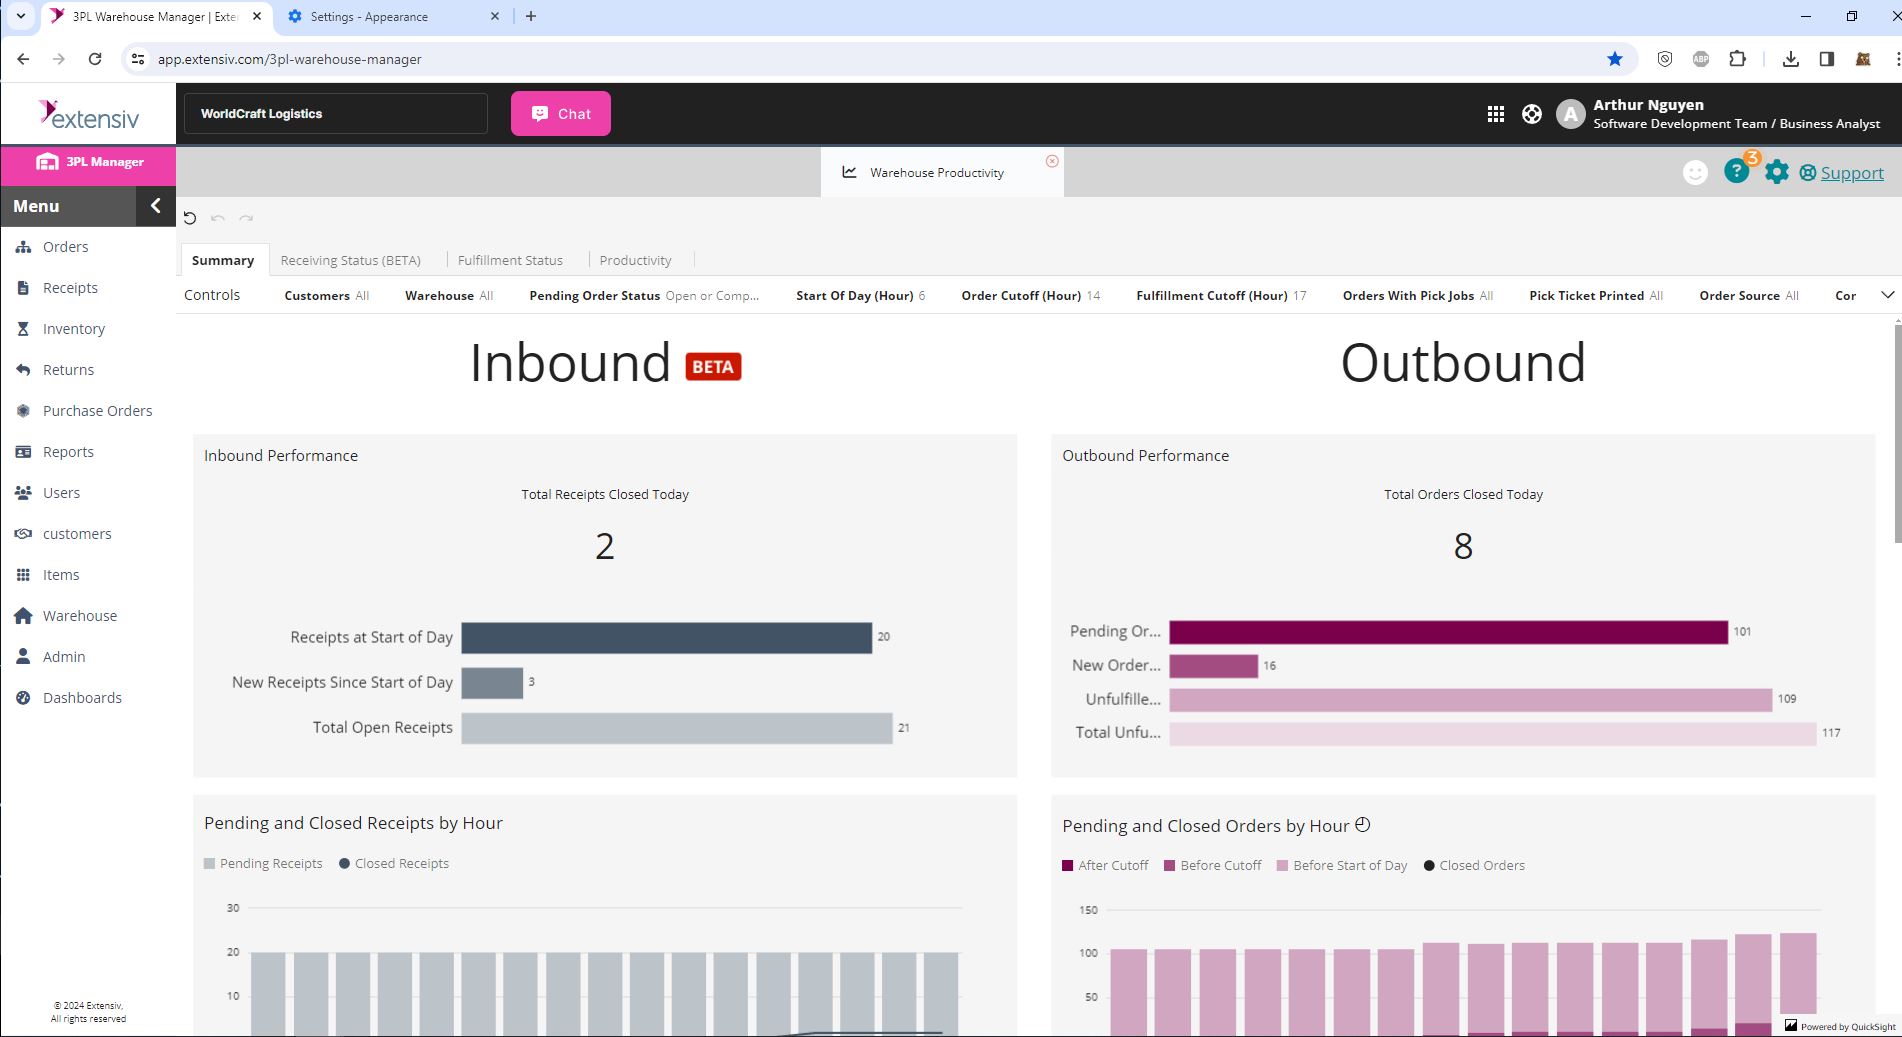Viewport: 1902px width, 1037px height.
Task: Click the Dashboards gauge icon
Action: pos(23,698)
